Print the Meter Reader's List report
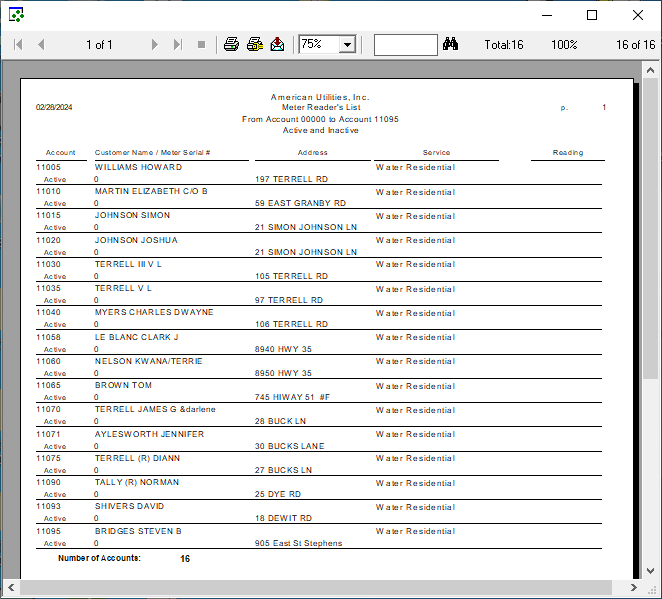 pyautogui.click(x=231, y=44)
